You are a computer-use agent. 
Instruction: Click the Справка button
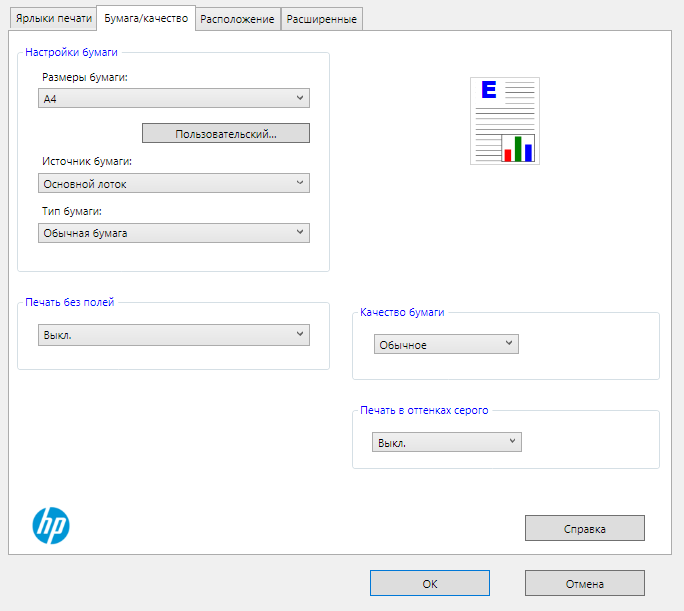coord(585,528)
